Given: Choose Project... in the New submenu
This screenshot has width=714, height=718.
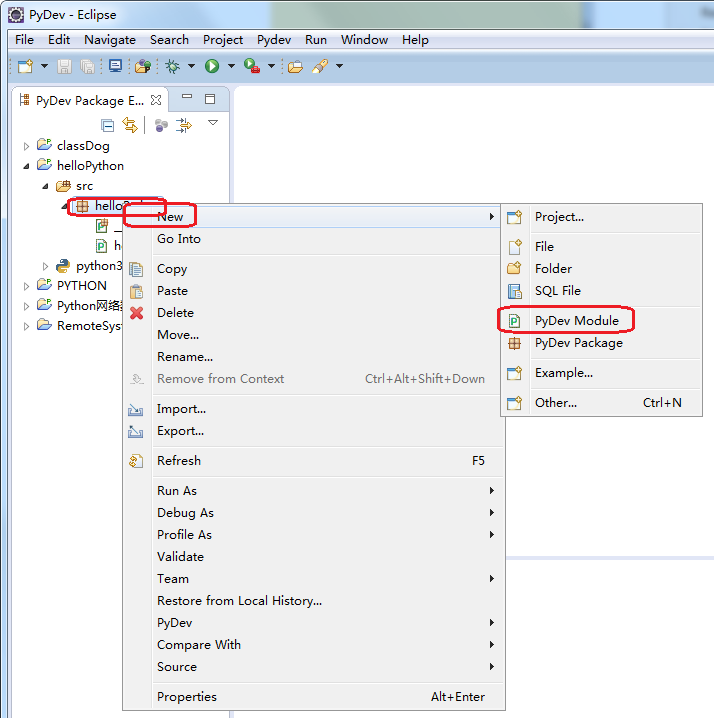Looking at the screenshot, I should pyautogui.click(x=601, y=217).
